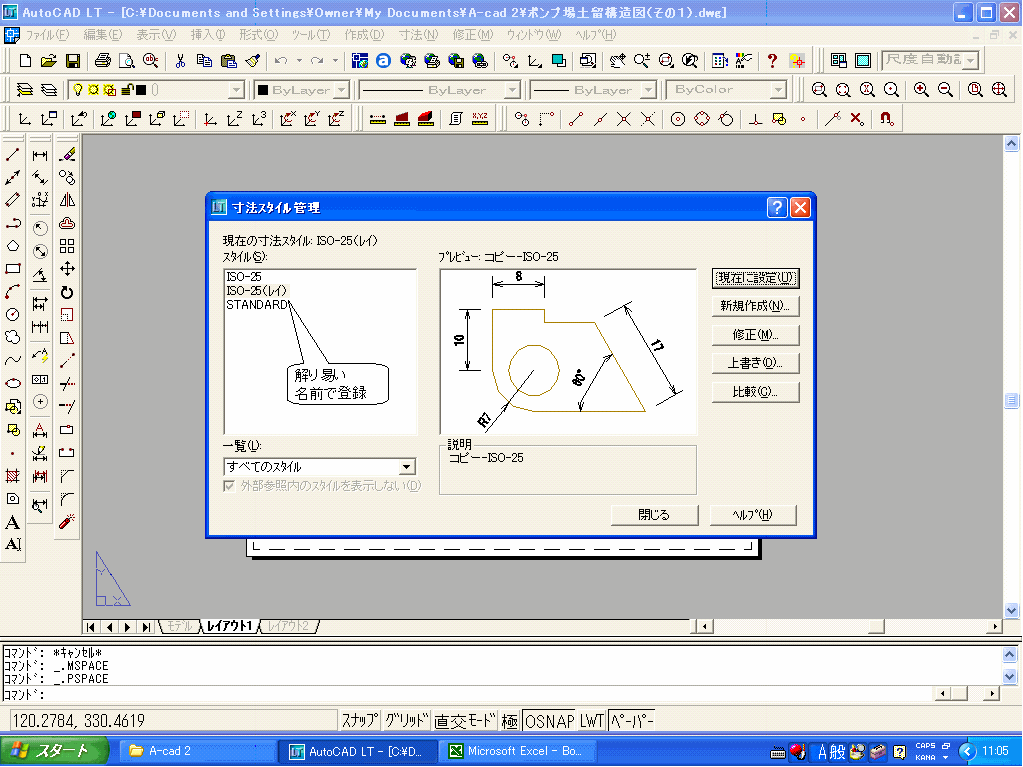Open the 一覧 すべてのスタイル dropdown

(x=406, y=467)
